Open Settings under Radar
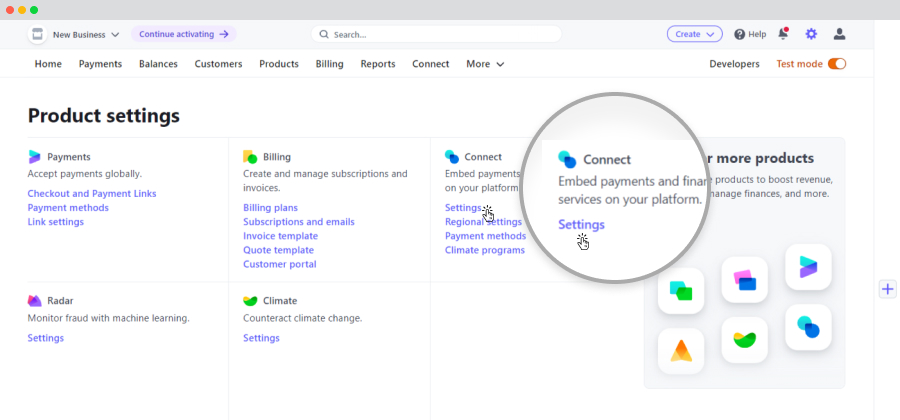Image resolution: width=900 pixels, height=420 pixels. pos(45,338)
